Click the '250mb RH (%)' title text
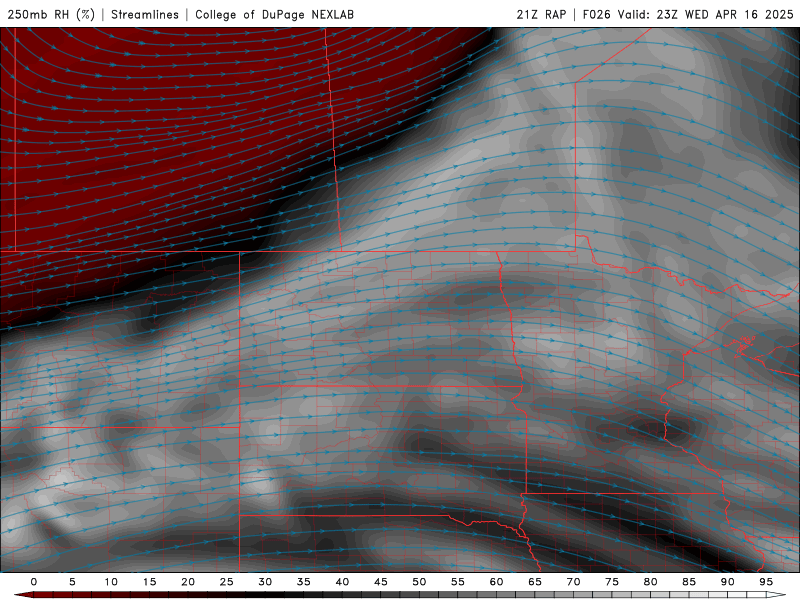This screenshot has height=600, width=800. 51,14
